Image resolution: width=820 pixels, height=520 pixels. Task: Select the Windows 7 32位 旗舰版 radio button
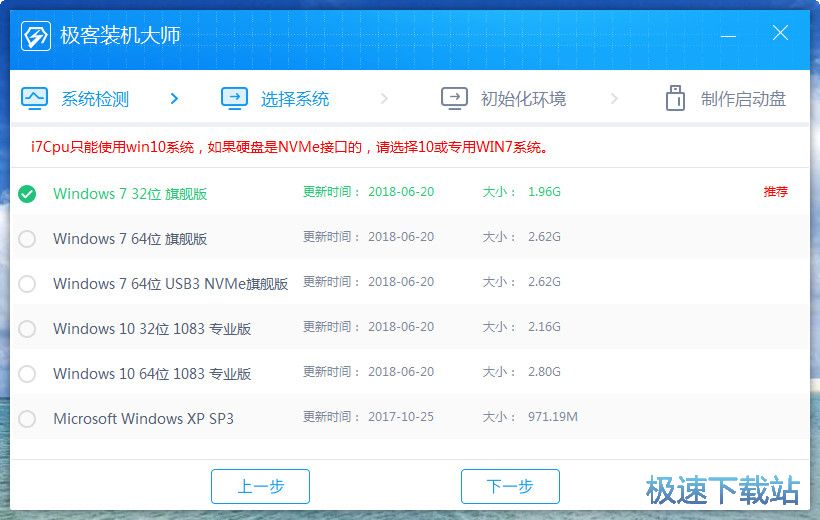click(27, 194)
